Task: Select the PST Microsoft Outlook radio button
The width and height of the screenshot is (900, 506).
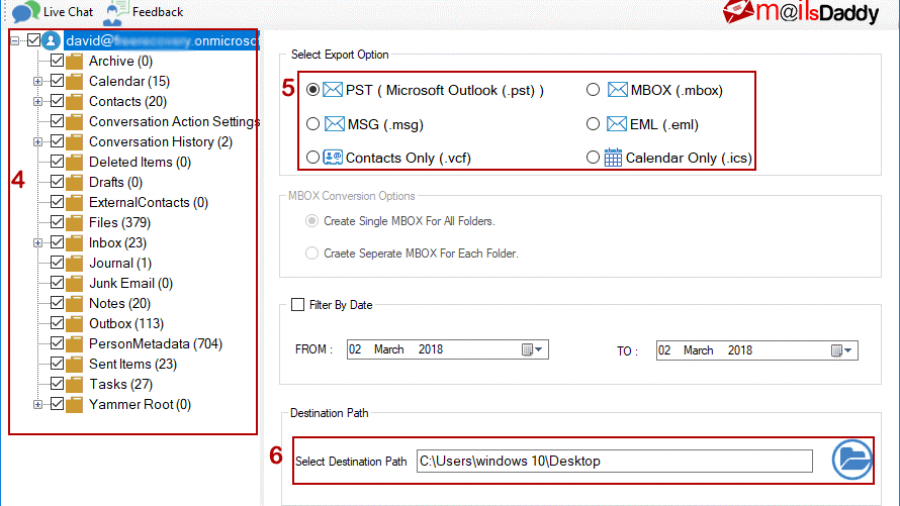Action: [313, 90]
